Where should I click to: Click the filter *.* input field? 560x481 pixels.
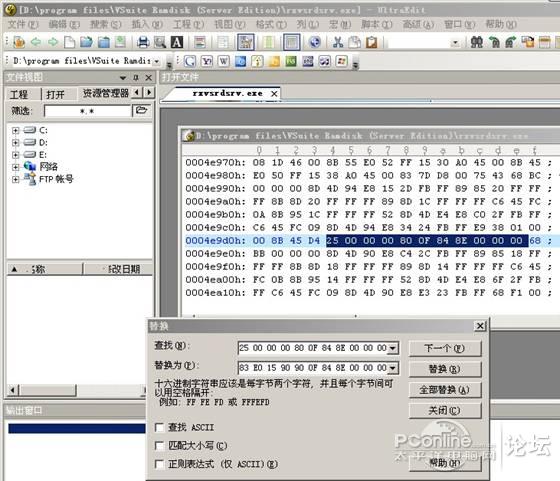88,111
